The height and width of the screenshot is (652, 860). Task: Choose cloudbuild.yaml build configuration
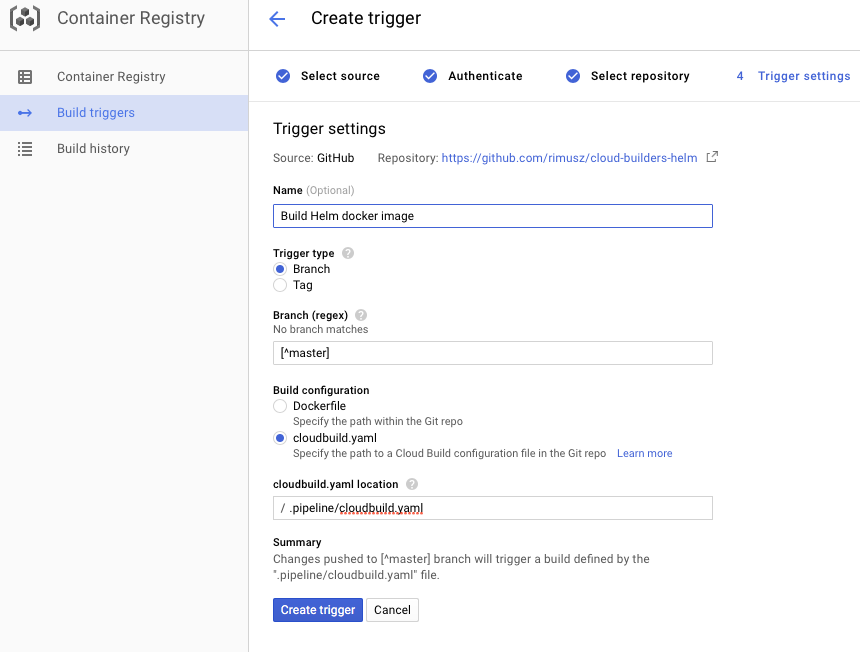pos(280,438)
